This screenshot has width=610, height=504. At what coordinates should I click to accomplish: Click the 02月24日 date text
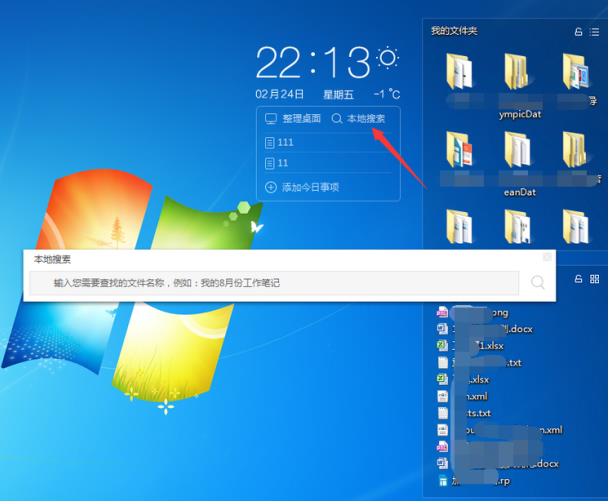(x=279, y=94)
